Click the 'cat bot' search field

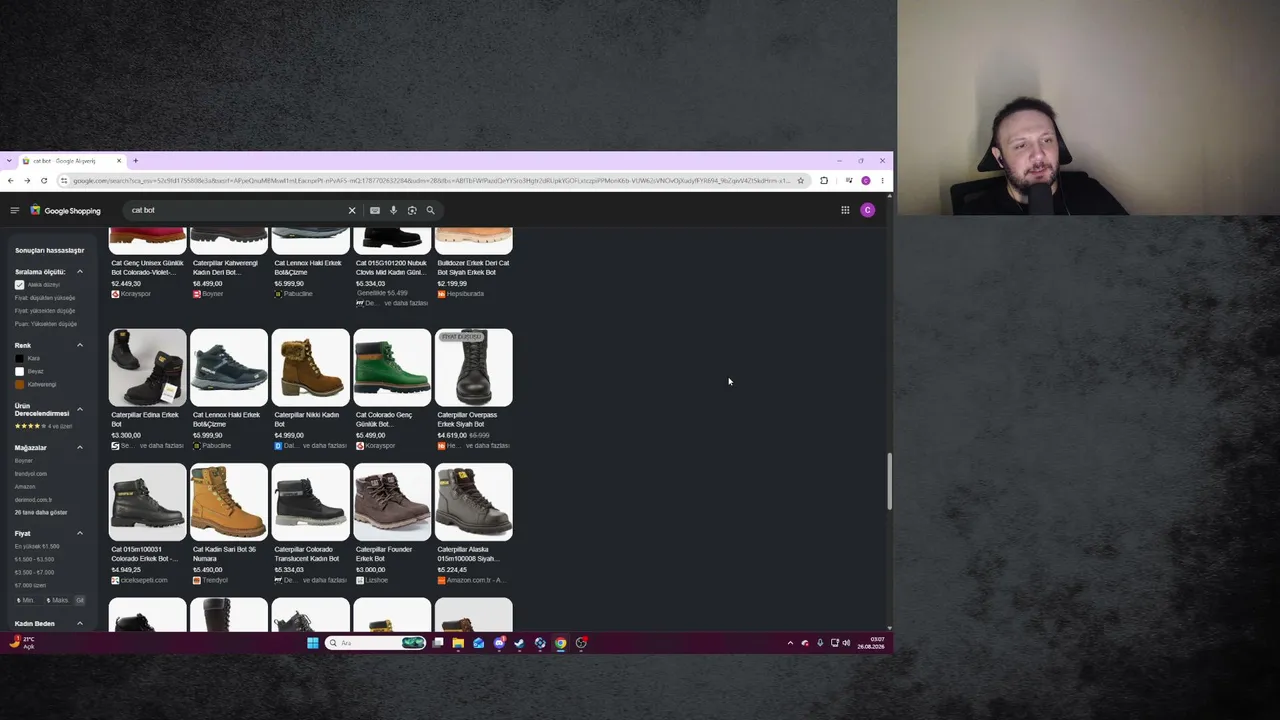pos(236,210)
